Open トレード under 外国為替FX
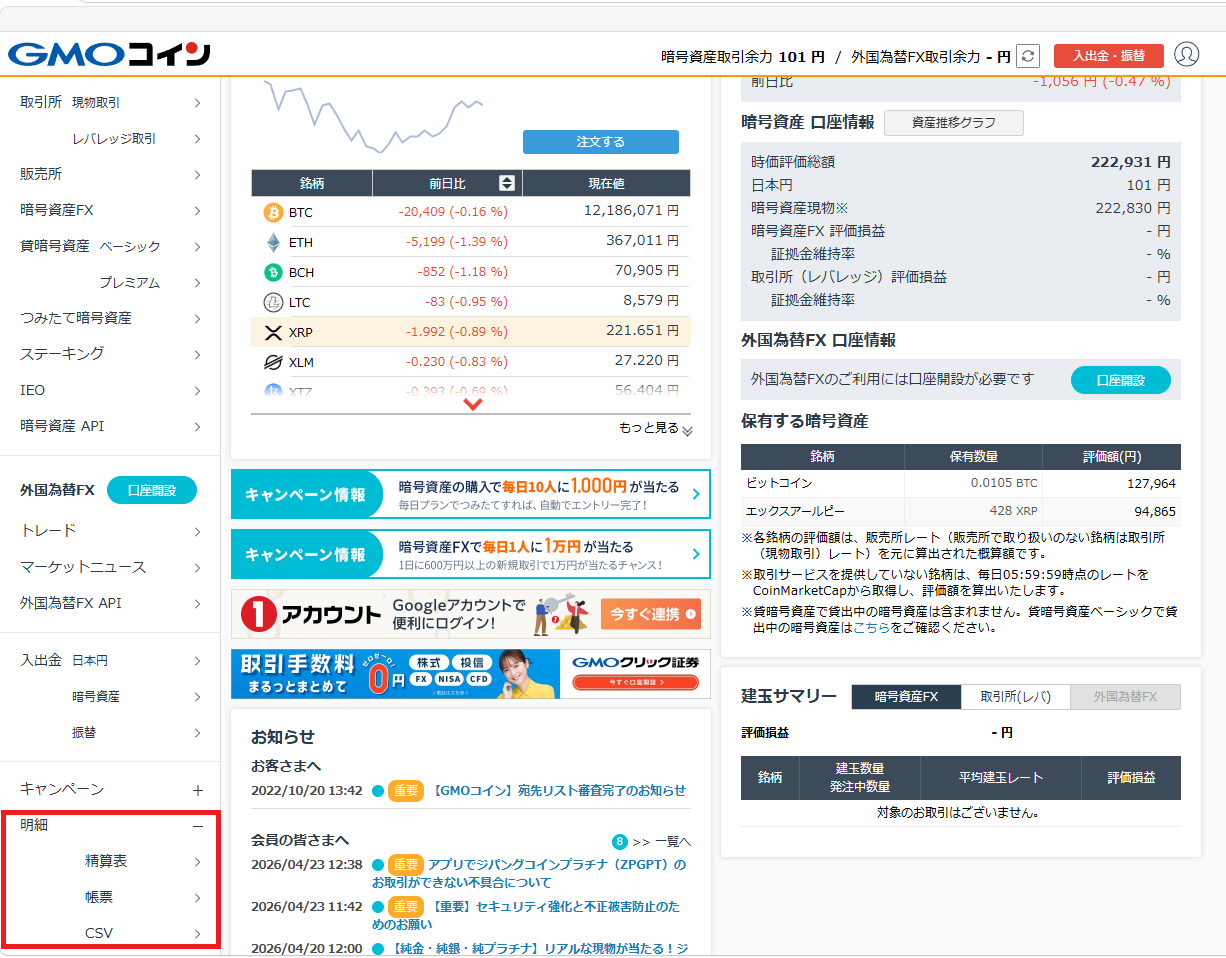This screenshot has height=958, width=1226. 110,531
